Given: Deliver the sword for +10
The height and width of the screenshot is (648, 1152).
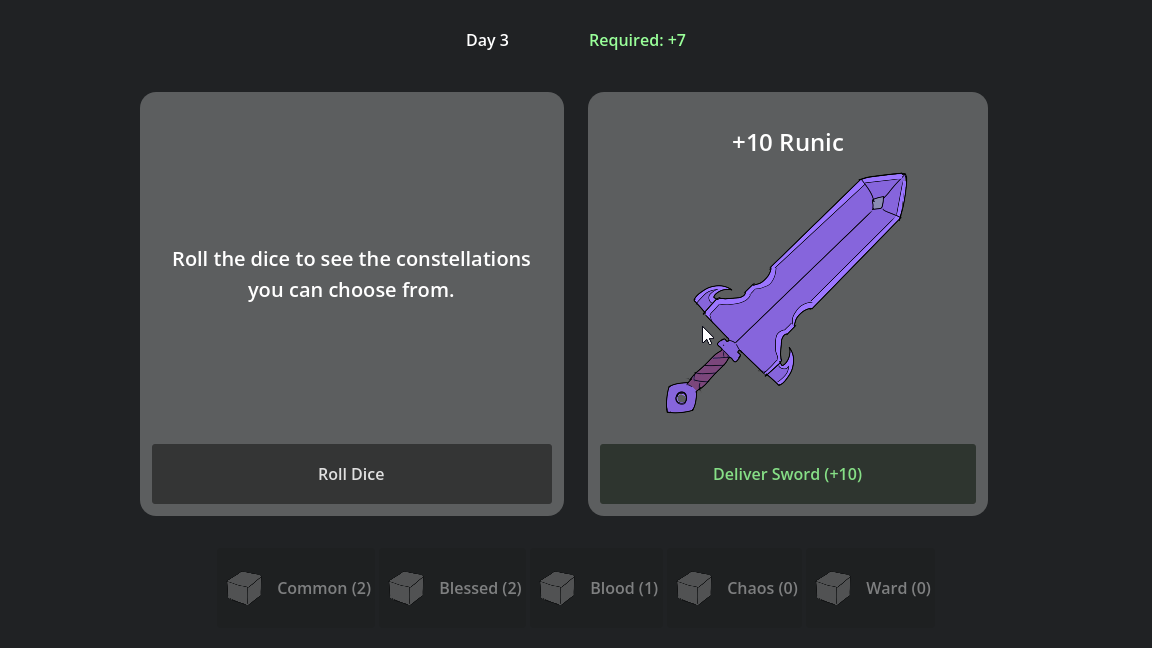Looking at the screenshot, I should pyautogui.click(x=788, y=474).
